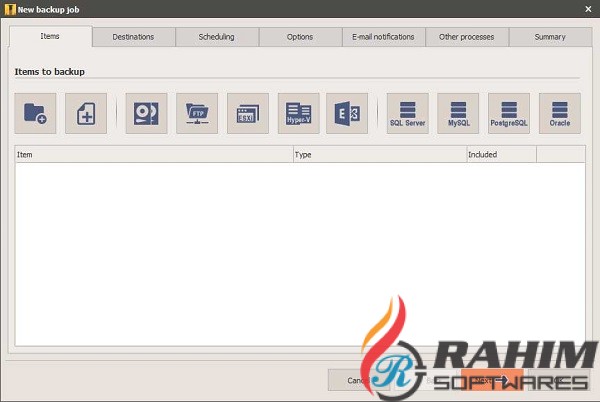Choose the FTP download backup icon

coord(197,113)
